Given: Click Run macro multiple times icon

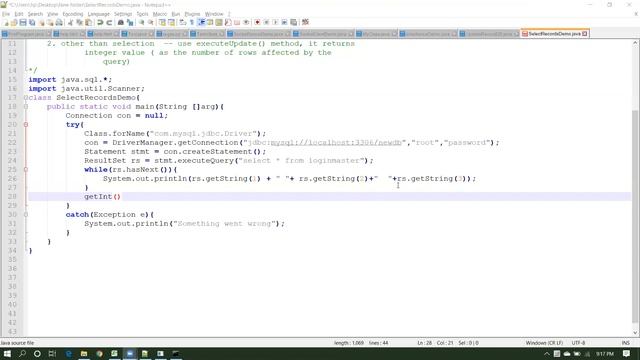Looking at the screenshot, I should click(x=284, y=22).
